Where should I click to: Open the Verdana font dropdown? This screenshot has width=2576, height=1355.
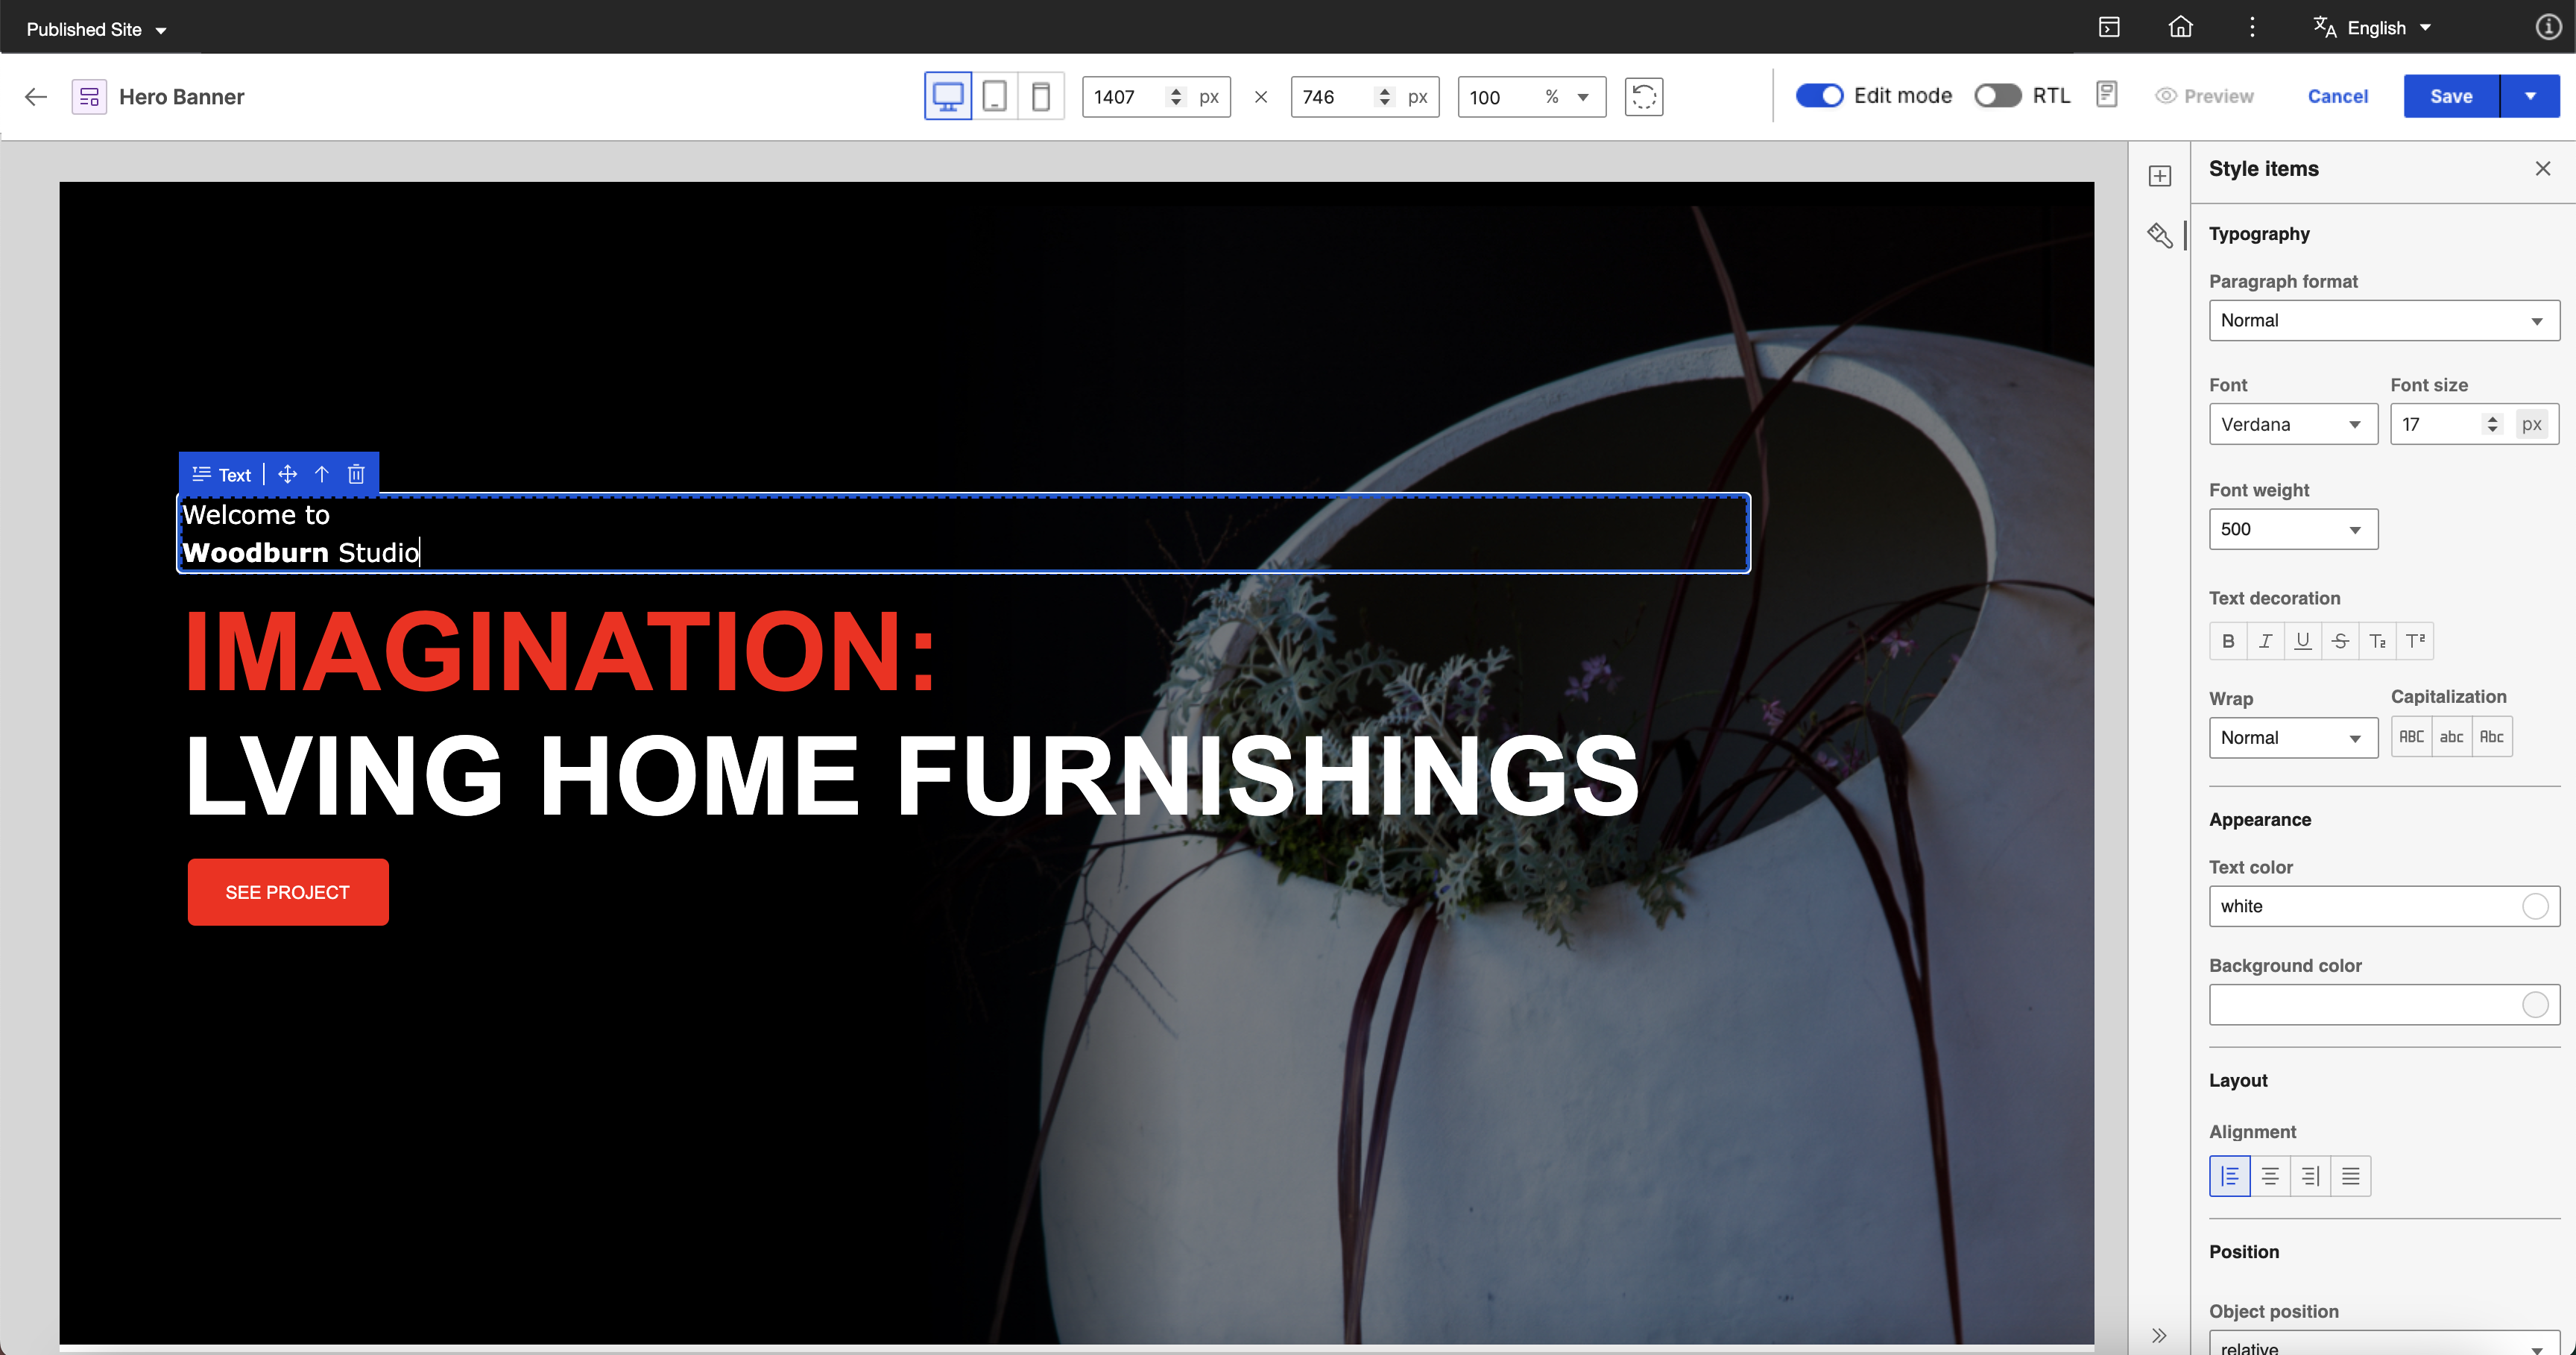2293,424
